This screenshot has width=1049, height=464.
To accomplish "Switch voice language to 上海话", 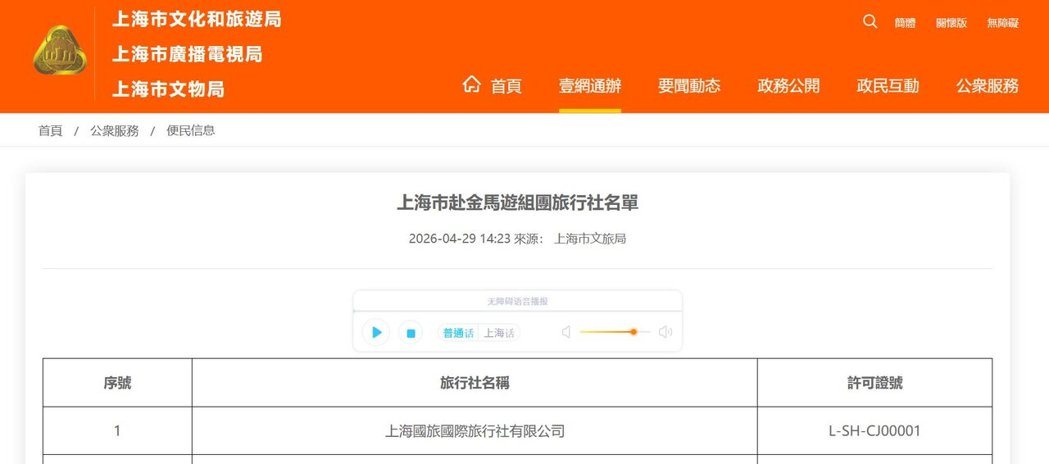I will pyautogui.click(x=499, y=333).
